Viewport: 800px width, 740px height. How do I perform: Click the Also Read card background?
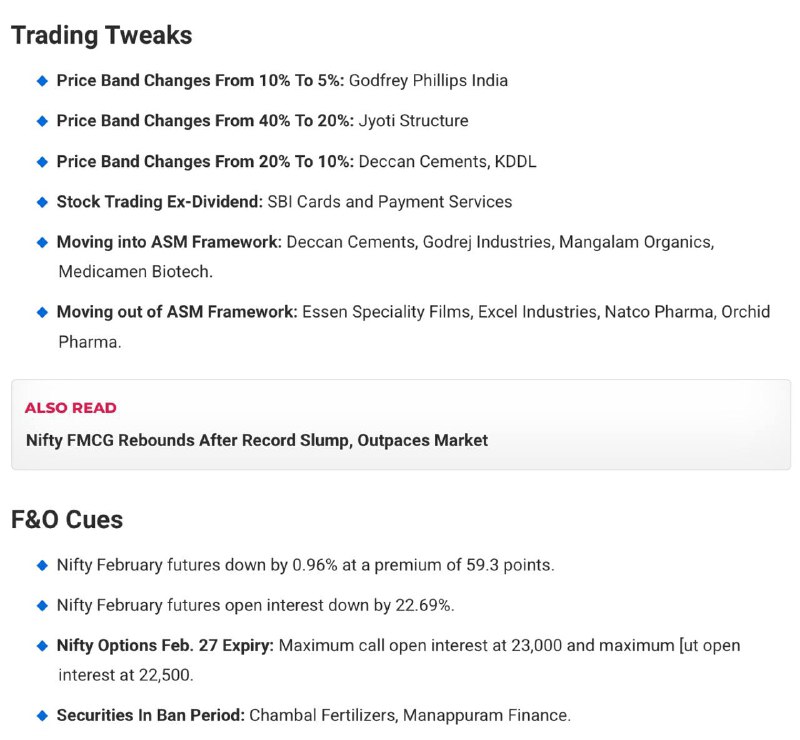pyautogui.click(x=401, y=425)
